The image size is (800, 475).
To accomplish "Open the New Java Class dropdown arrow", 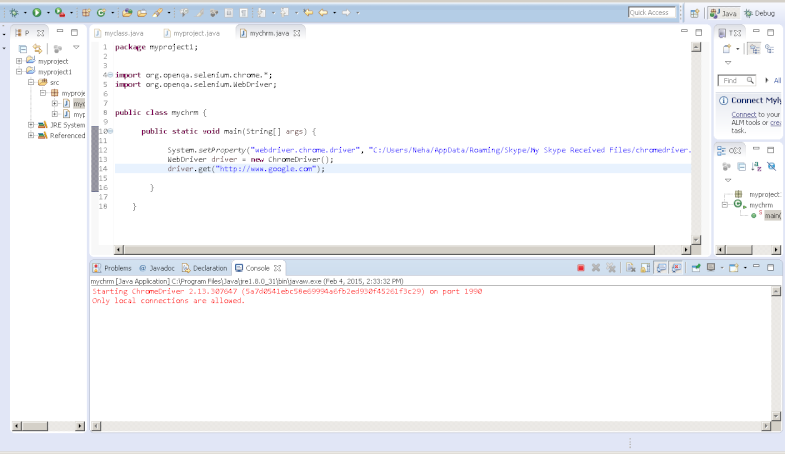I will pos(112,12).
